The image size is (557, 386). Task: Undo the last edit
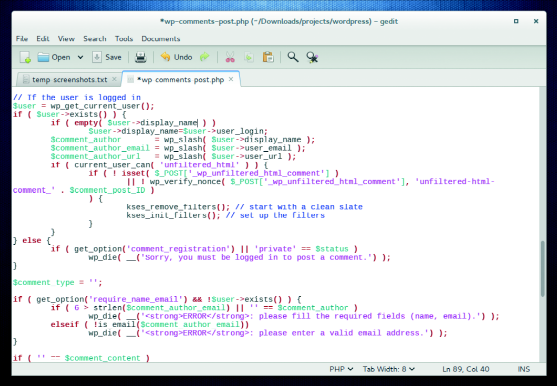click(x=176, y=57)
